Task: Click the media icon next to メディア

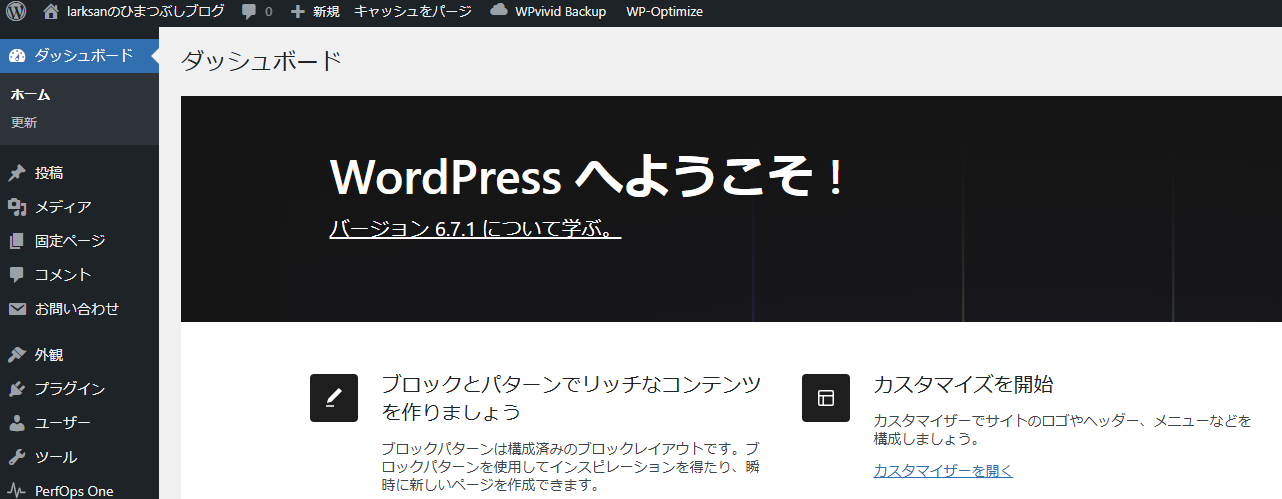Action: pos(17,207)
